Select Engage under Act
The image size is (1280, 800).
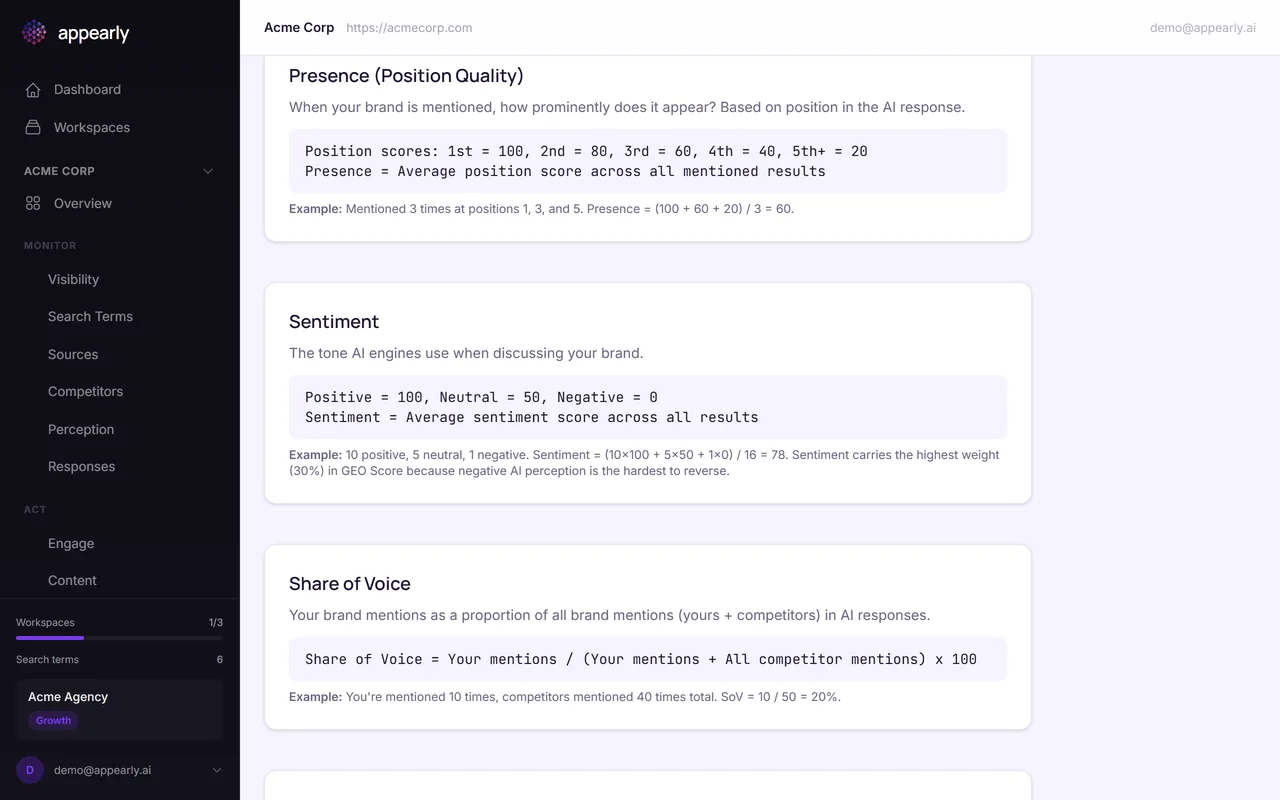(x=71, y=543)
